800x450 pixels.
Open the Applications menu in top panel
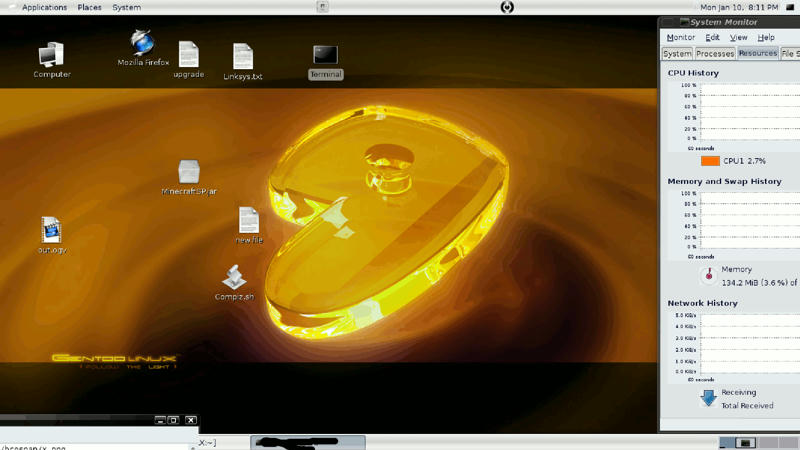44,7
